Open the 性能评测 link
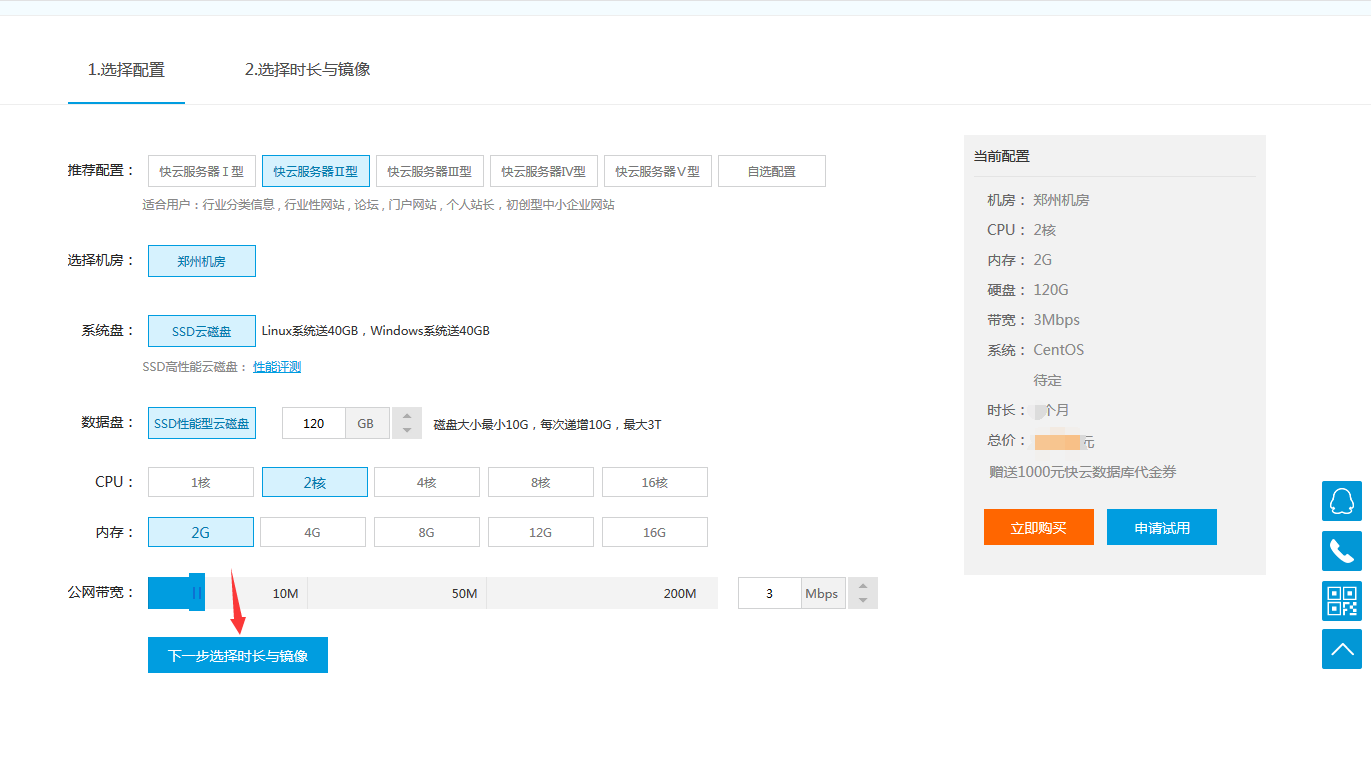The height and width of the screenshot is (757, 1371). (x=277, y=367)
